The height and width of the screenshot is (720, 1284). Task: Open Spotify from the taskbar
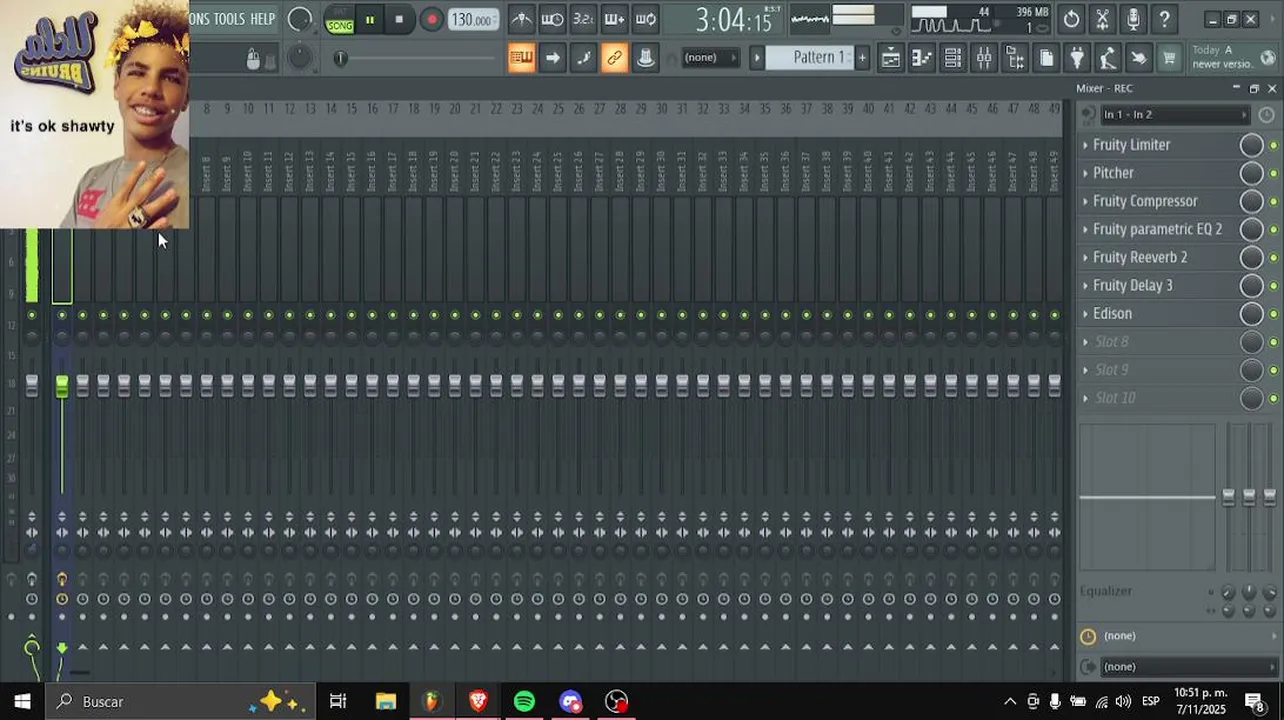(x=524, y=701)
